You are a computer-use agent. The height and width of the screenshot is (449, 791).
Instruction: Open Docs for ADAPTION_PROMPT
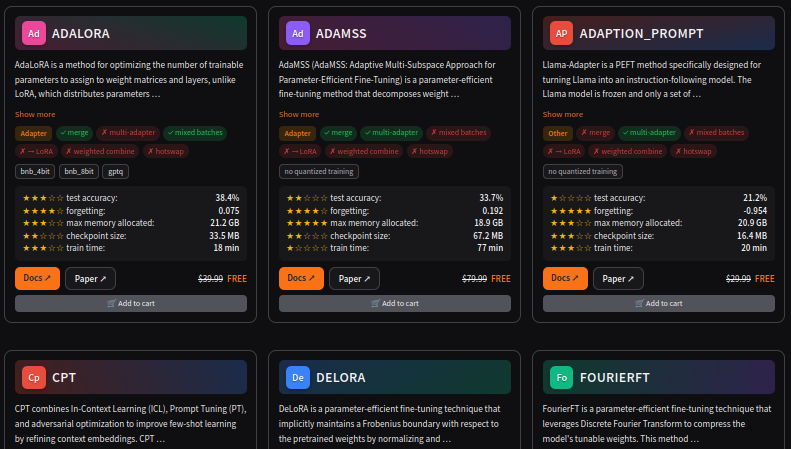click(565, 278)
